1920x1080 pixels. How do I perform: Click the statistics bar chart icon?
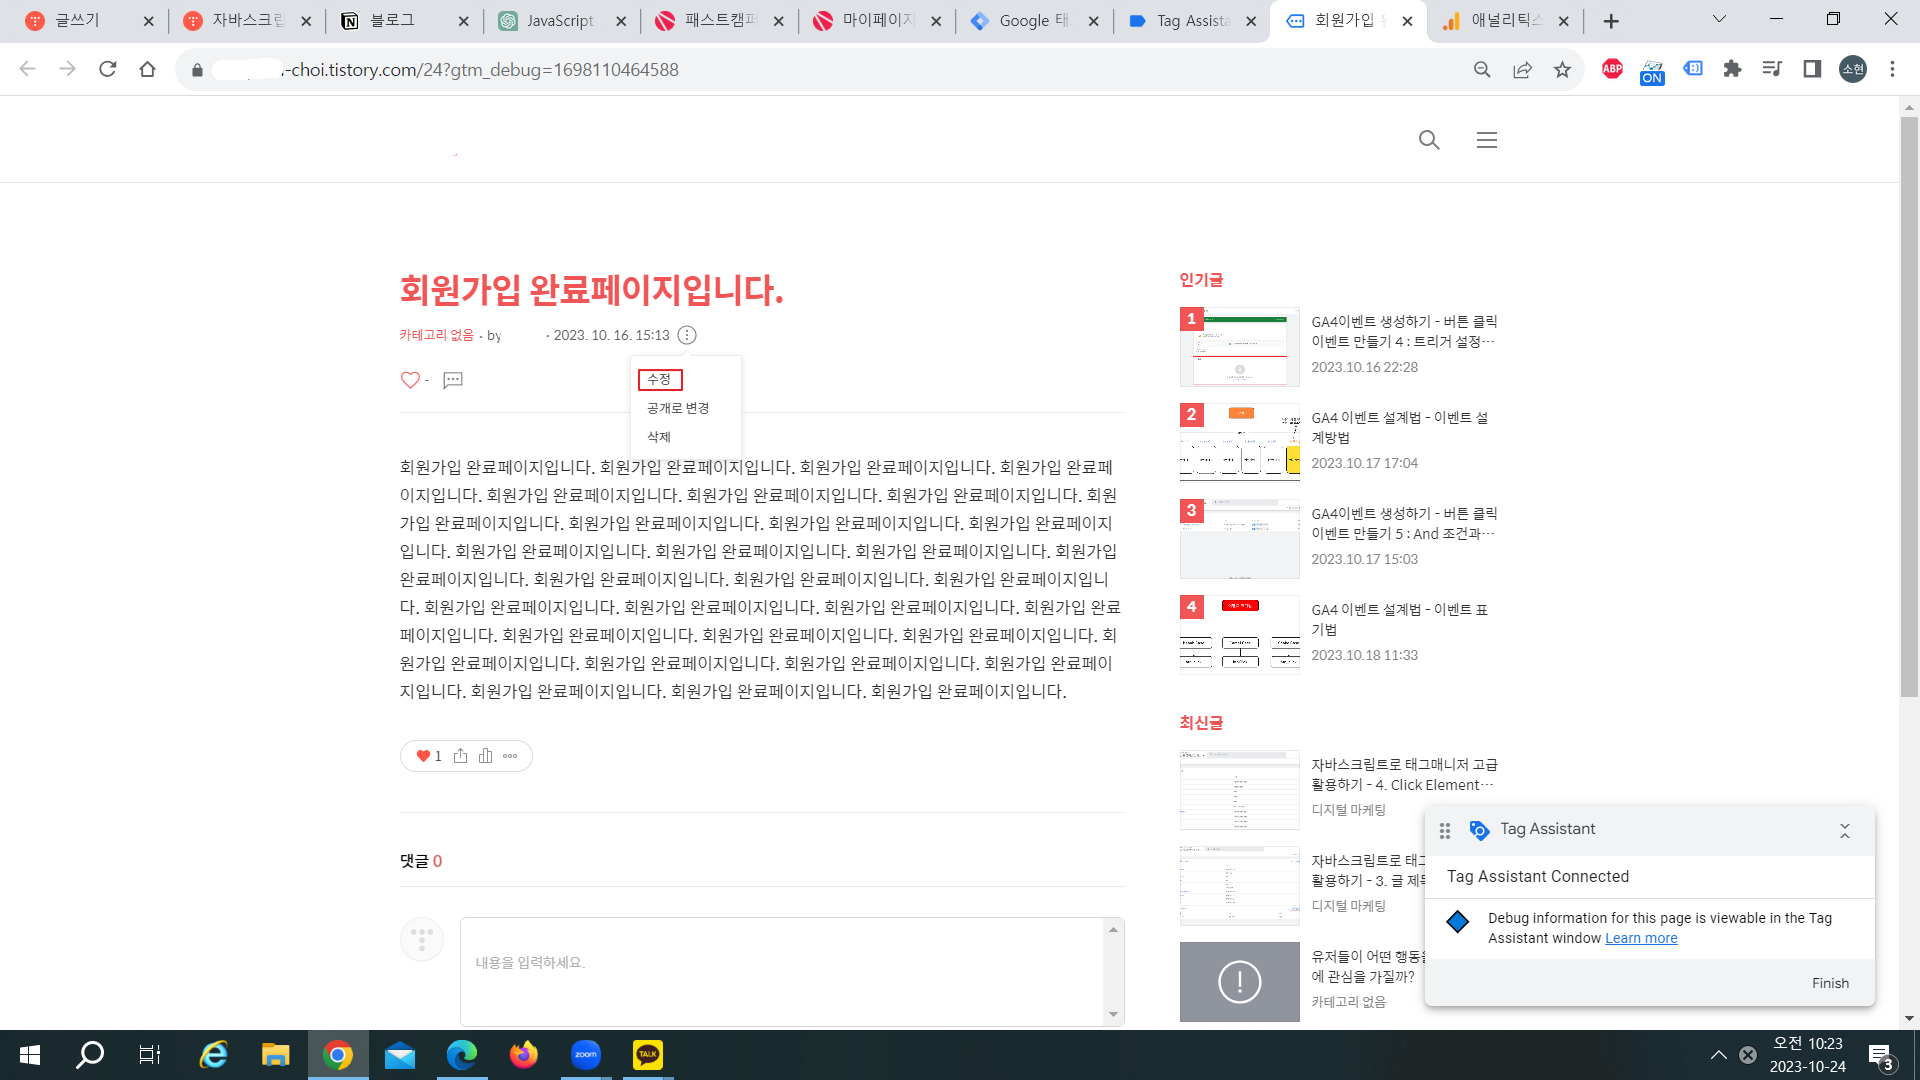tap(485, 756)
